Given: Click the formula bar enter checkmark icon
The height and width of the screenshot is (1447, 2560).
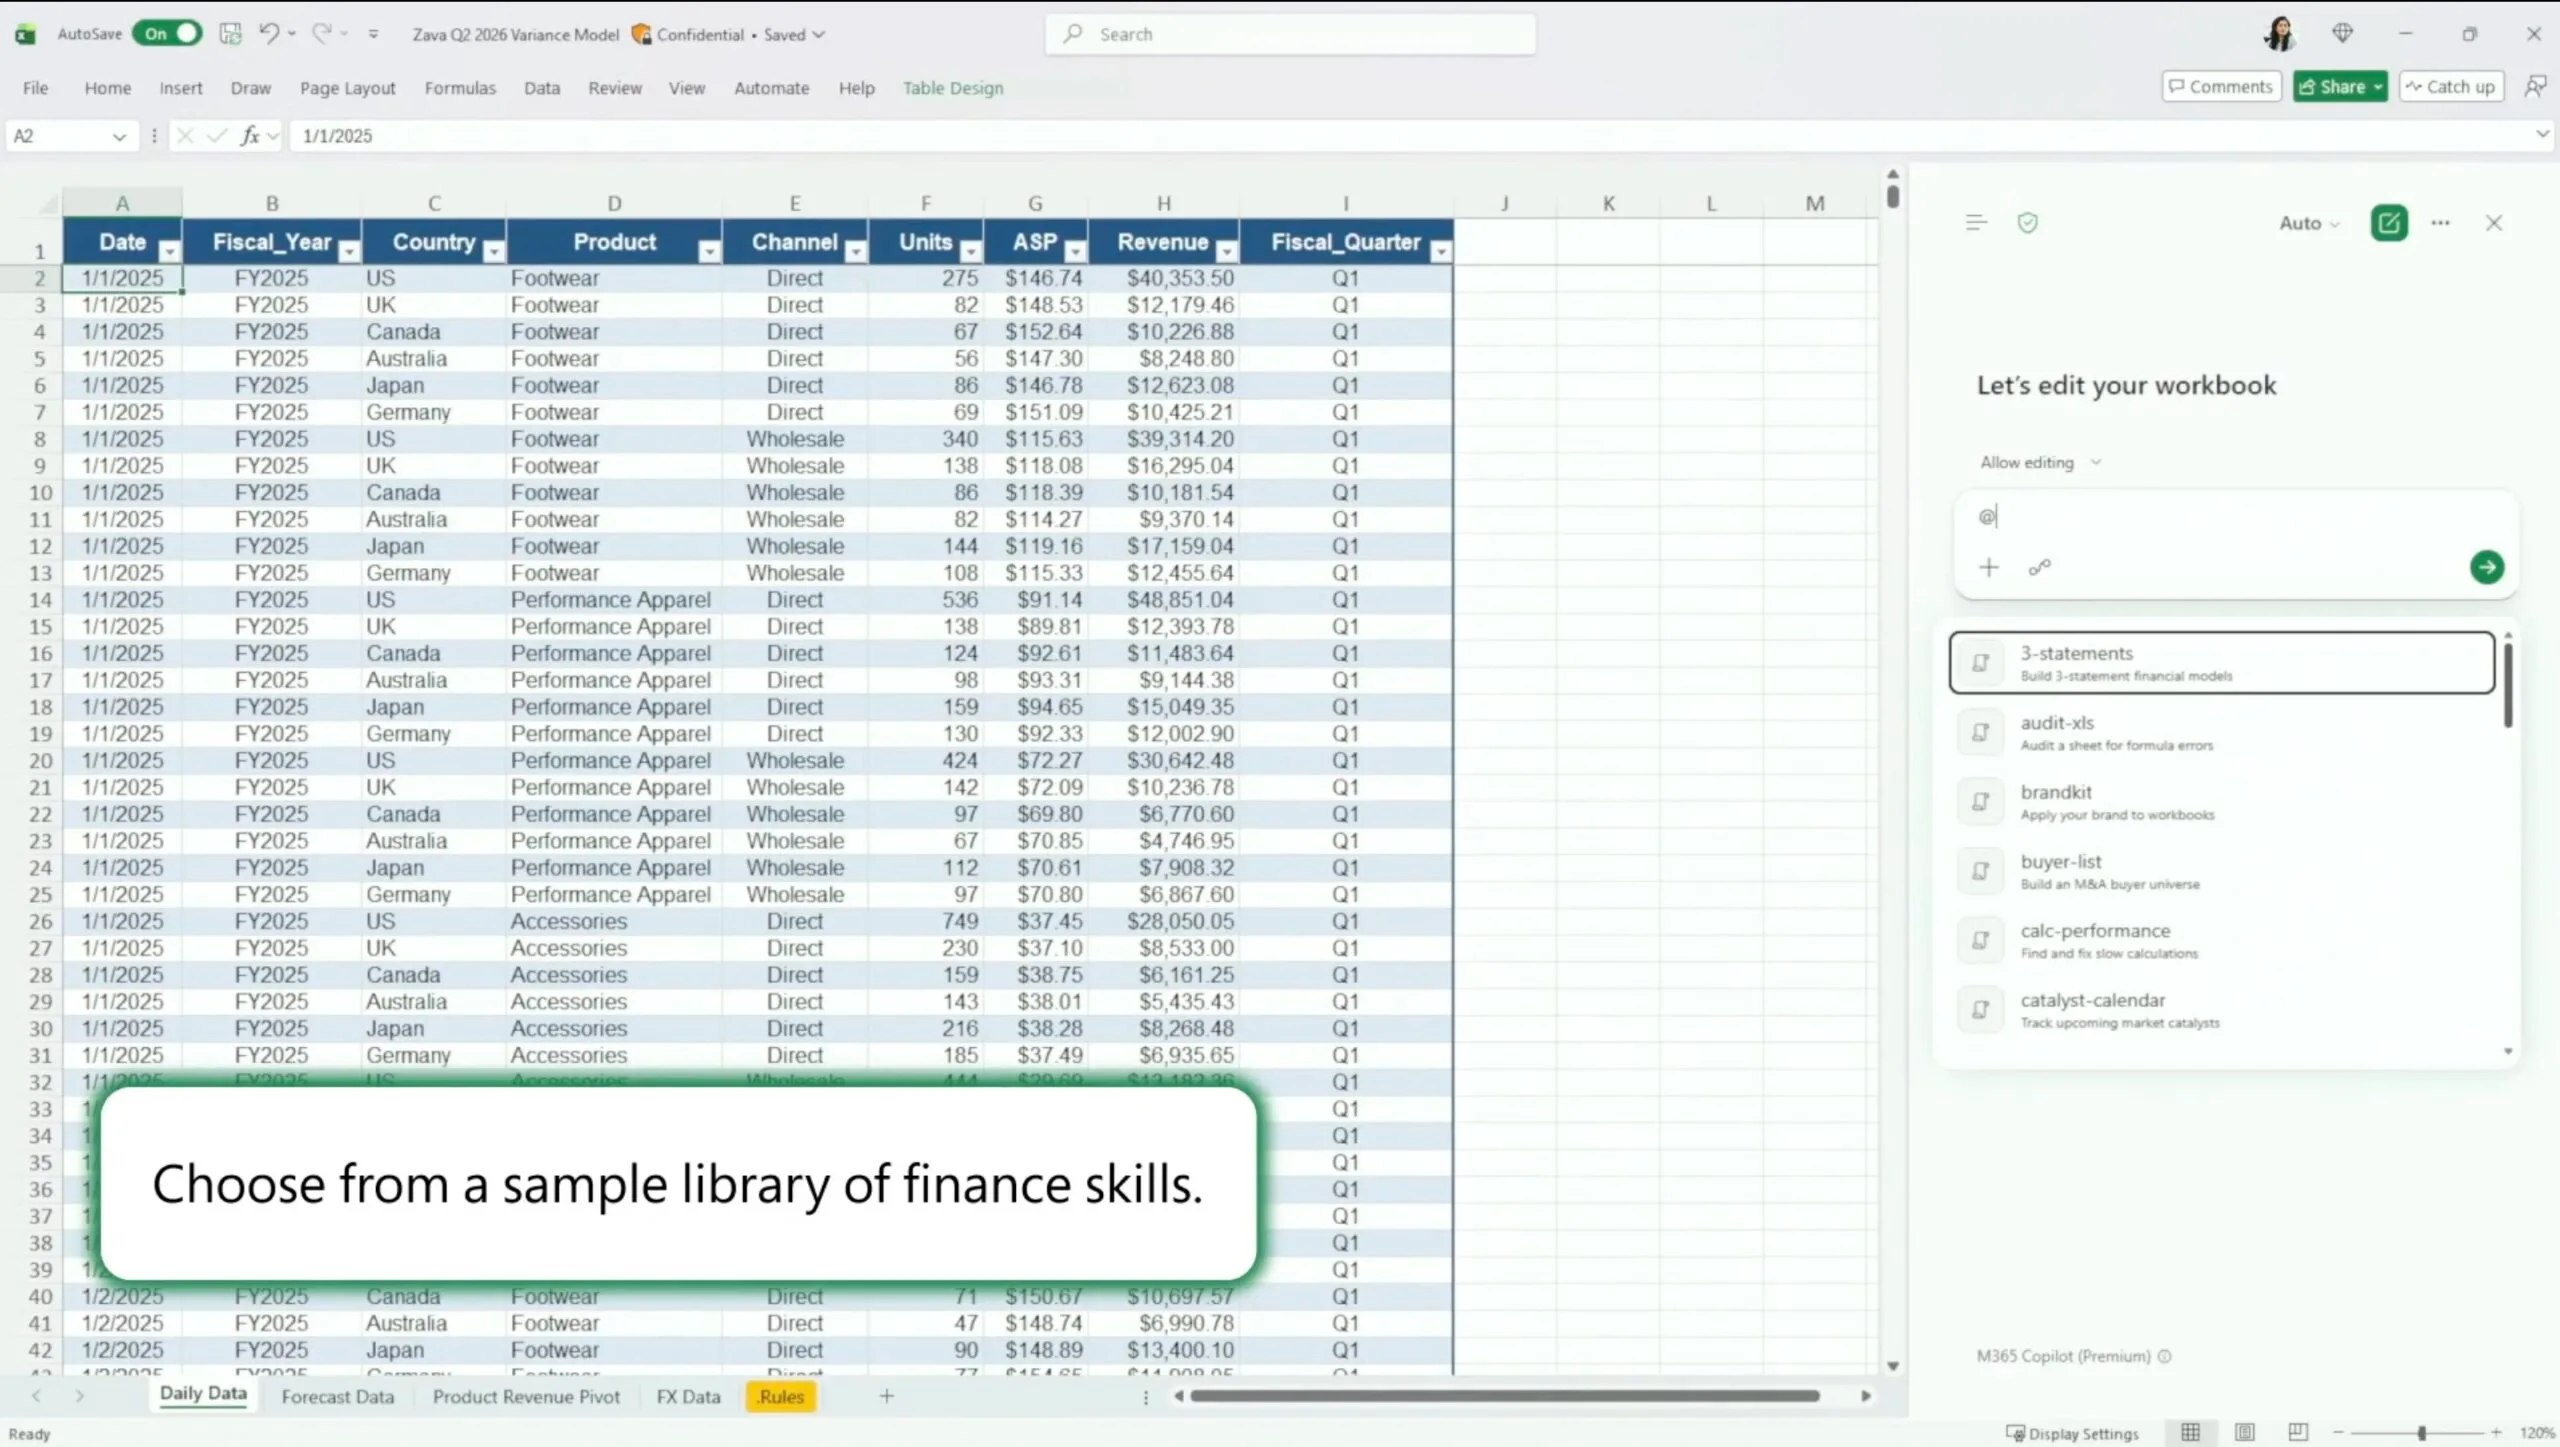Looking at the screenshot, I should 217,136.
